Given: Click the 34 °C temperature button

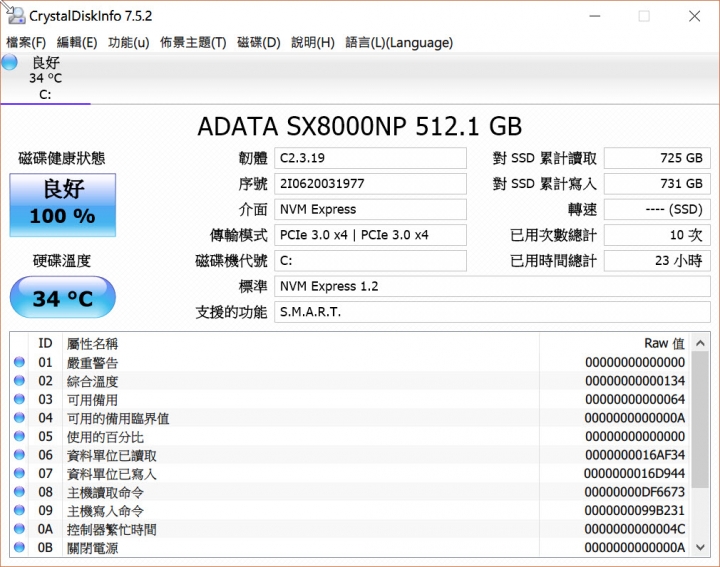Looking at the screenshot, I should point(62,297).
